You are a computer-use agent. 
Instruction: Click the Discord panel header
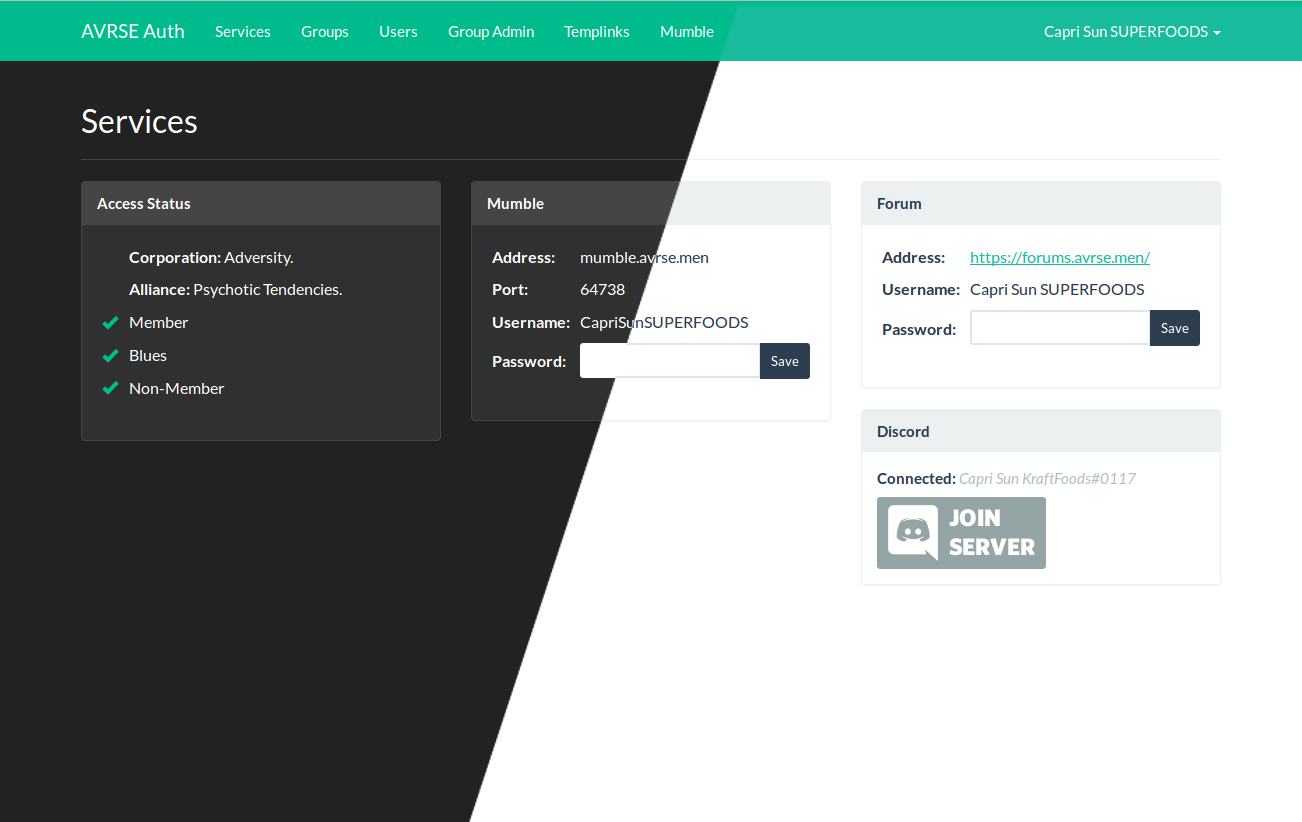coord(1041,431)
